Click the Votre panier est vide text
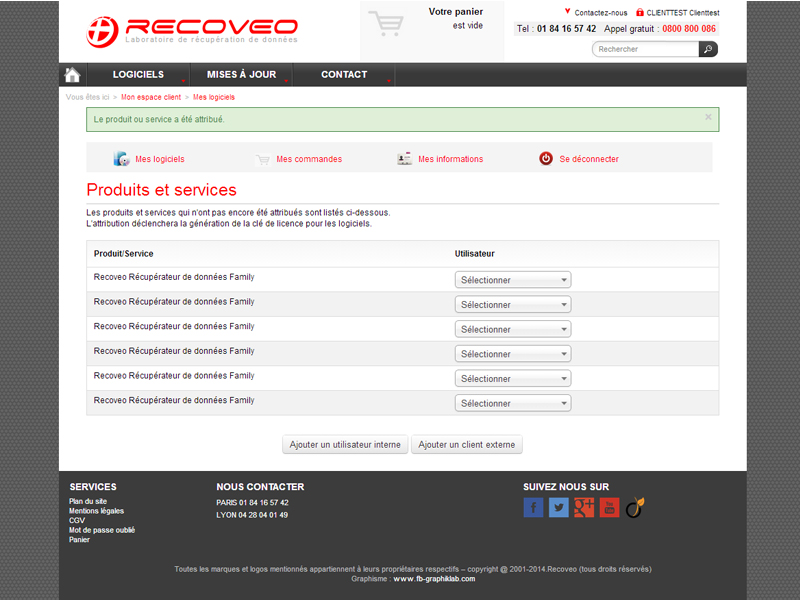 [x=456, y=18]
